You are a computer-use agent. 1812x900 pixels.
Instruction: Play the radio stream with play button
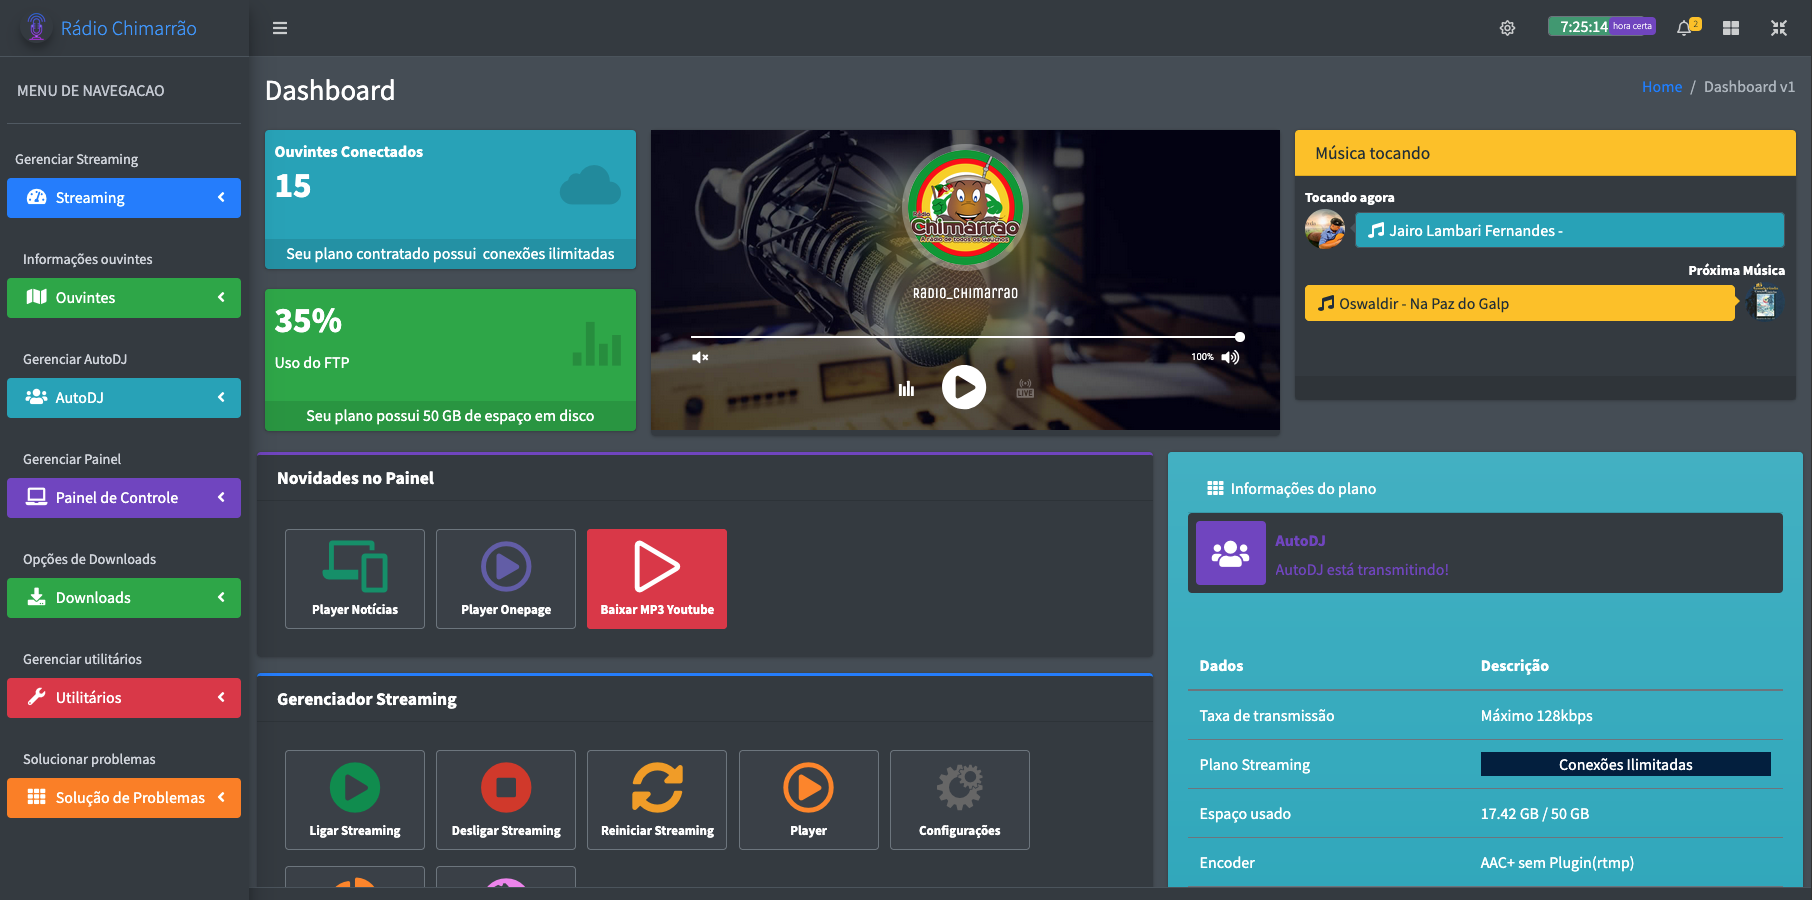964,387
